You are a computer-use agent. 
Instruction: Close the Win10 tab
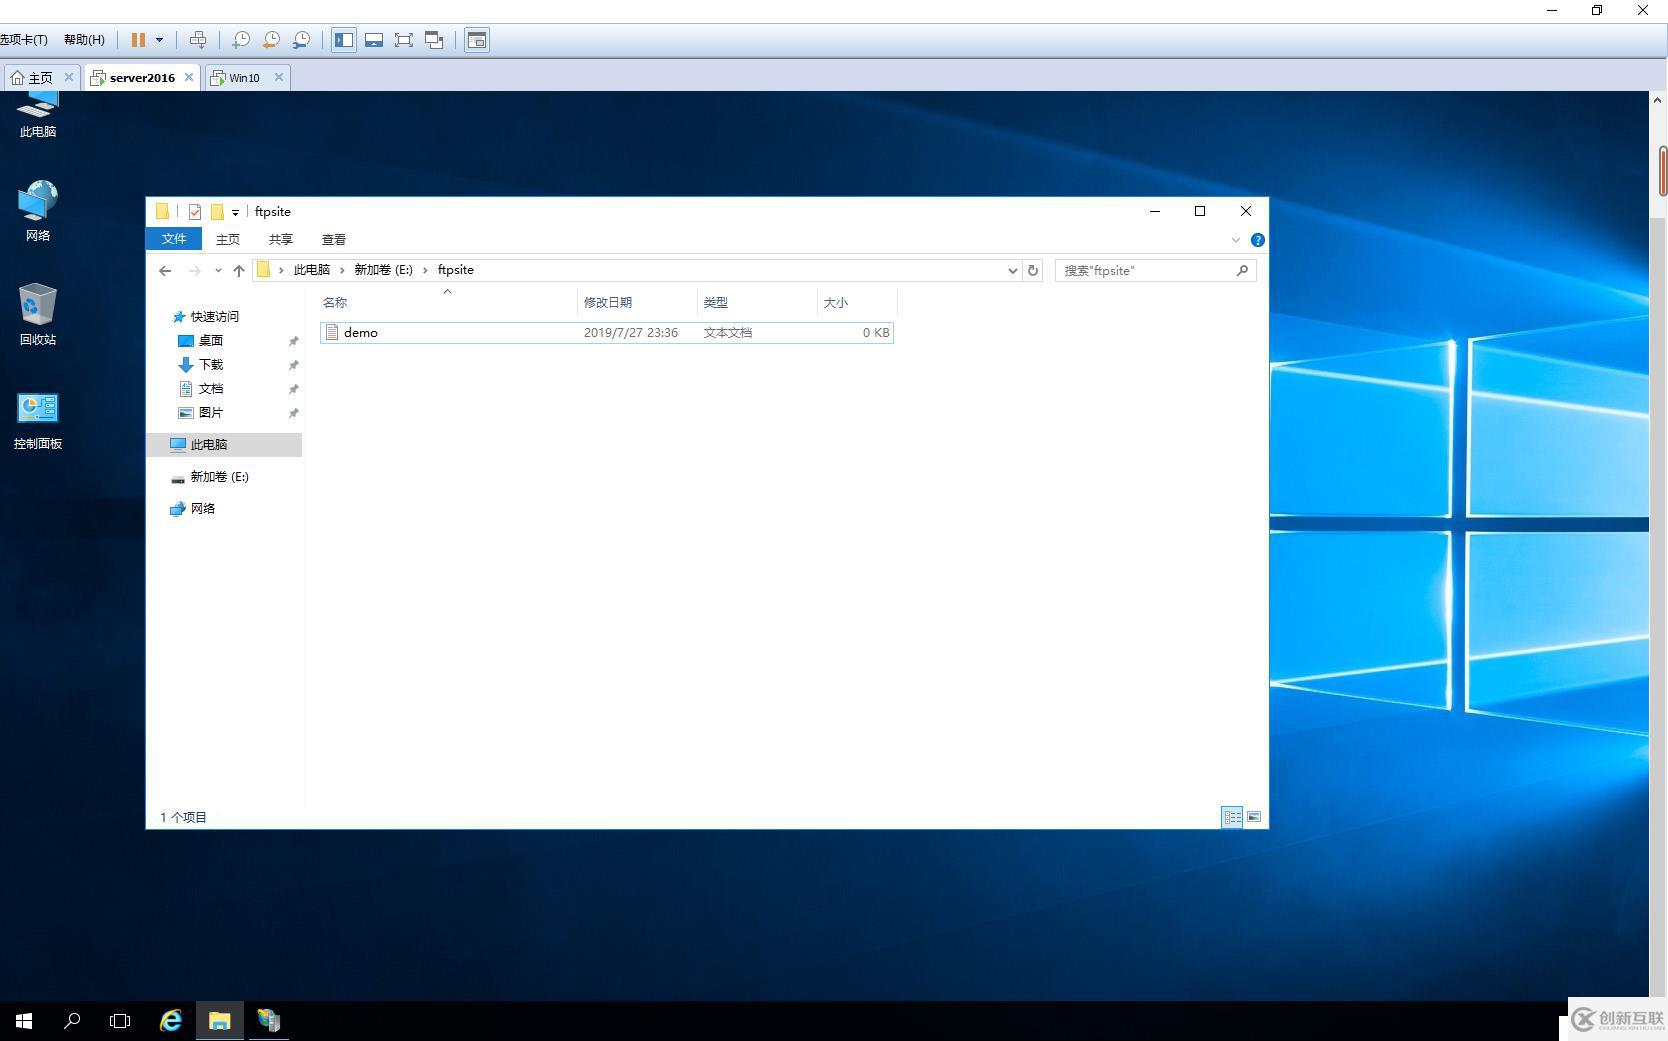pos(279,77)
